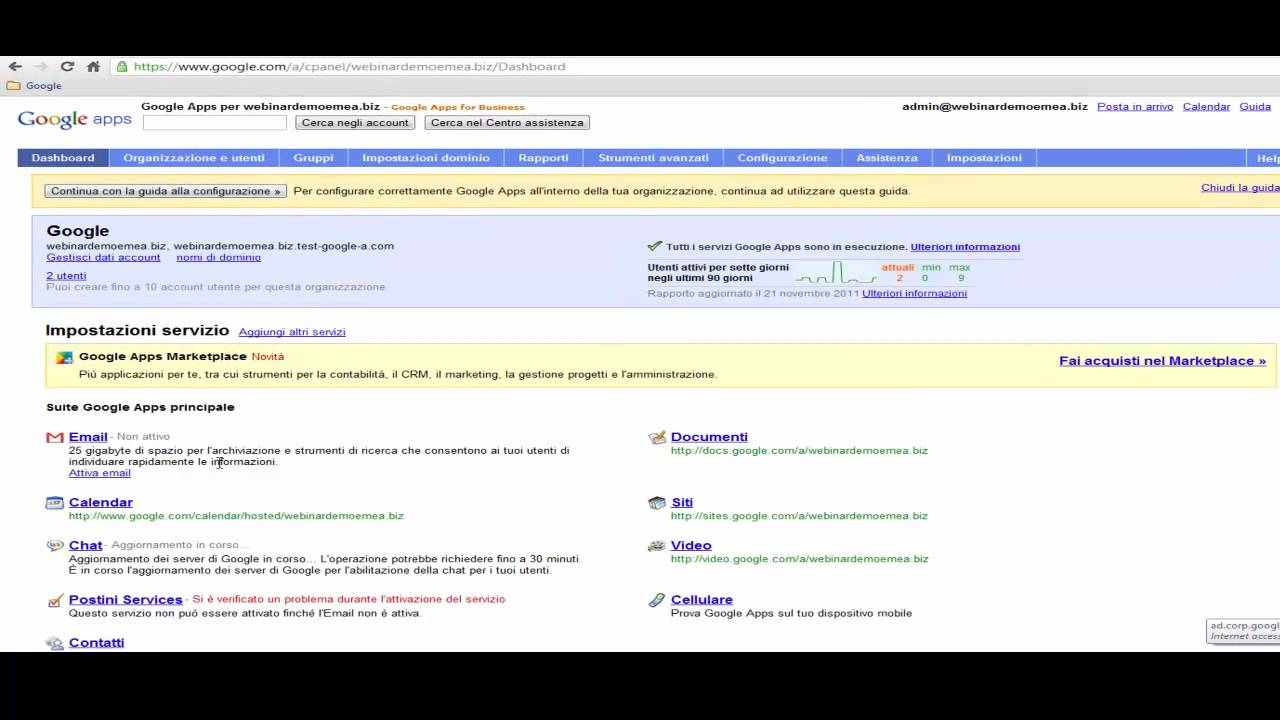Open the Rapporti tab

(x=544, y=158)
